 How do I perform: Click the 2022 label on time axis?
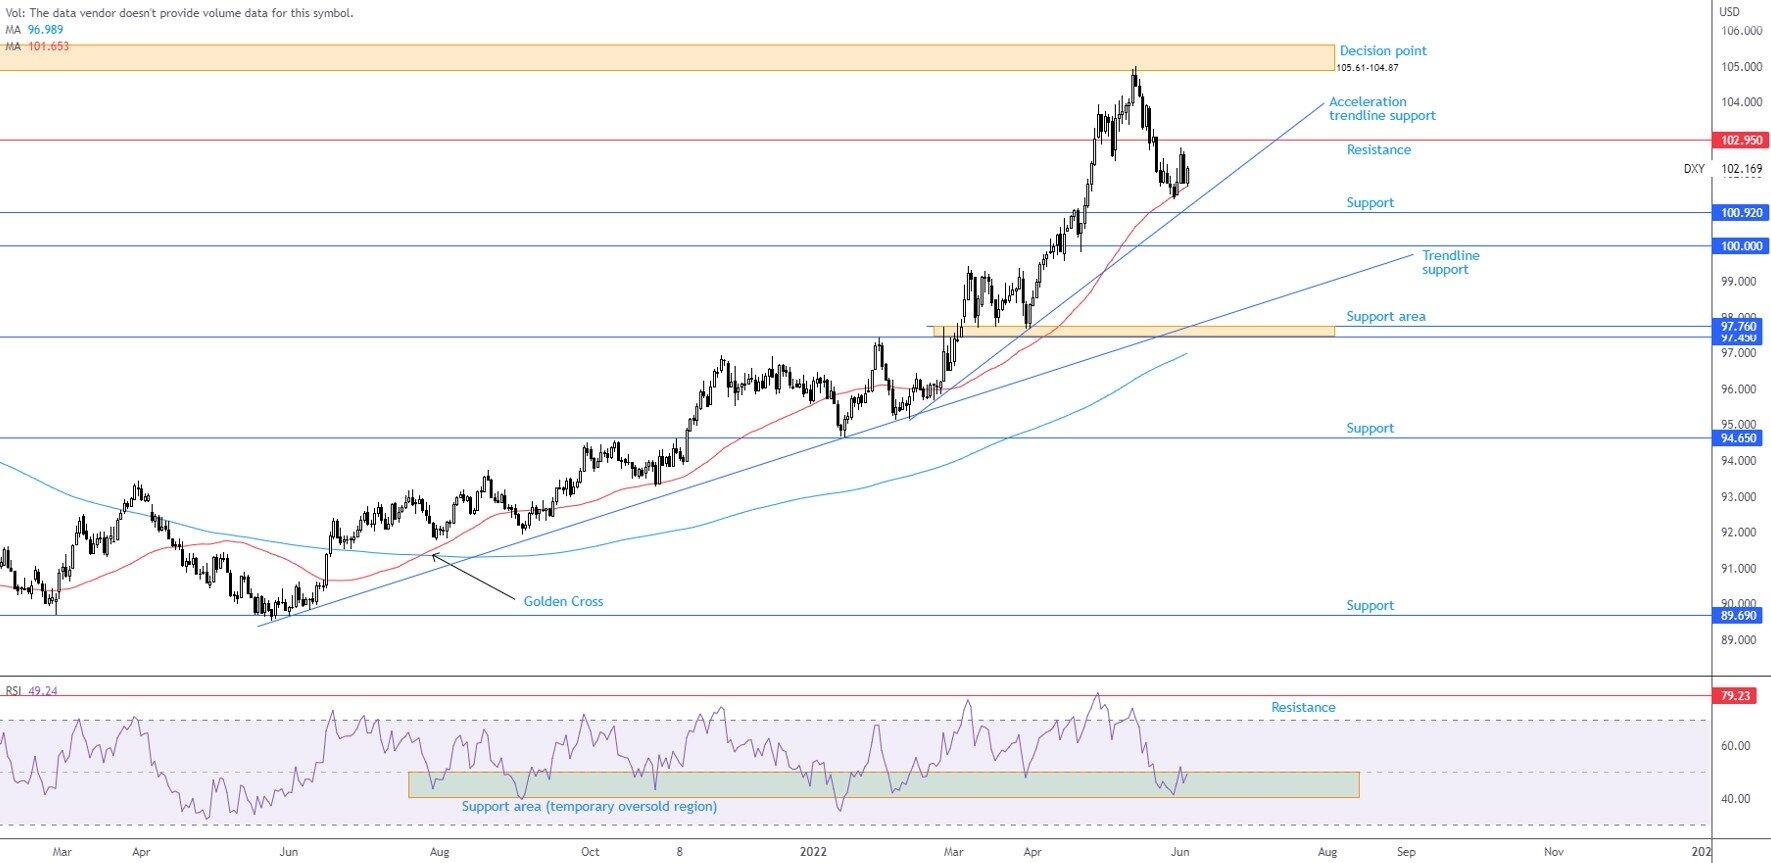point(815,852)
